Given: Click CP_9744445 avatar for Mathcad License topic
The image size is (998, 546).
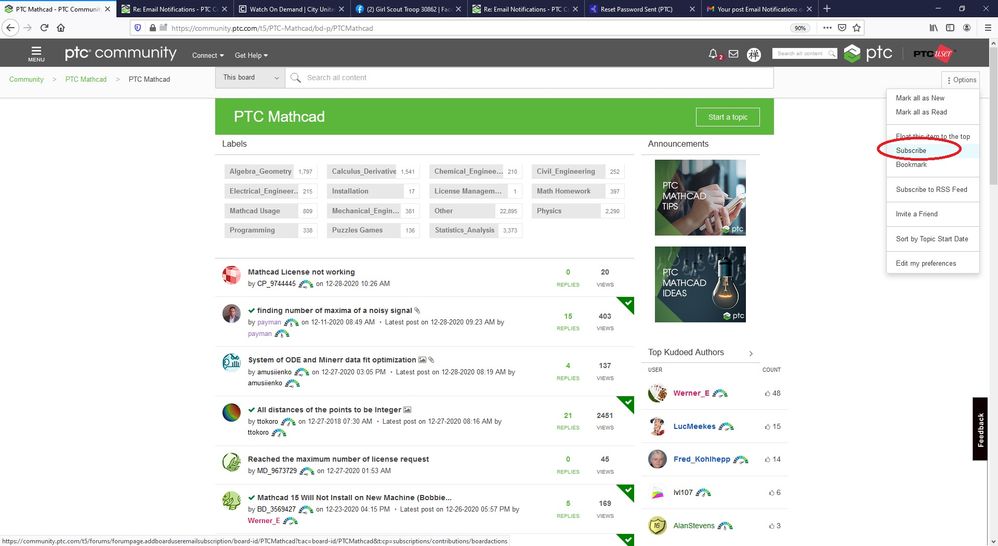Looking at the screenshot, I should pos(231,276).
